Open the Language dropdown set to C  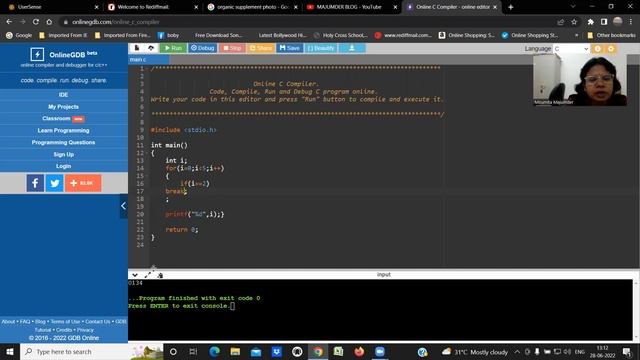pos(571,49)
